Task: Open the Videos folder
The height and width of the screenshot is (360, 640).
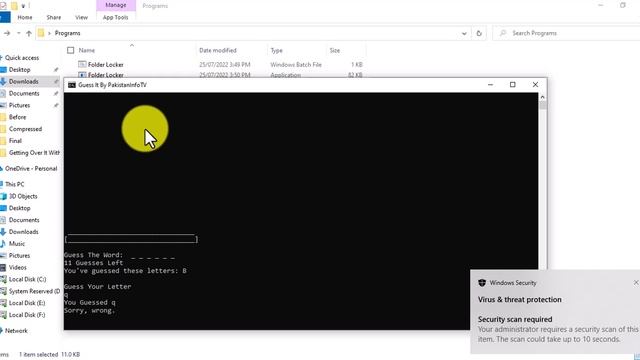Action: click(x=18, y=267)
